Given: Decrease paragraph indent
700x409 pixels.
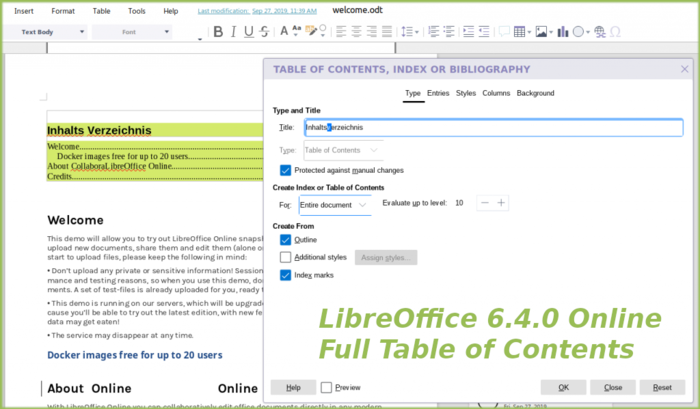Looking at the screenshot, I should [484, 31].
